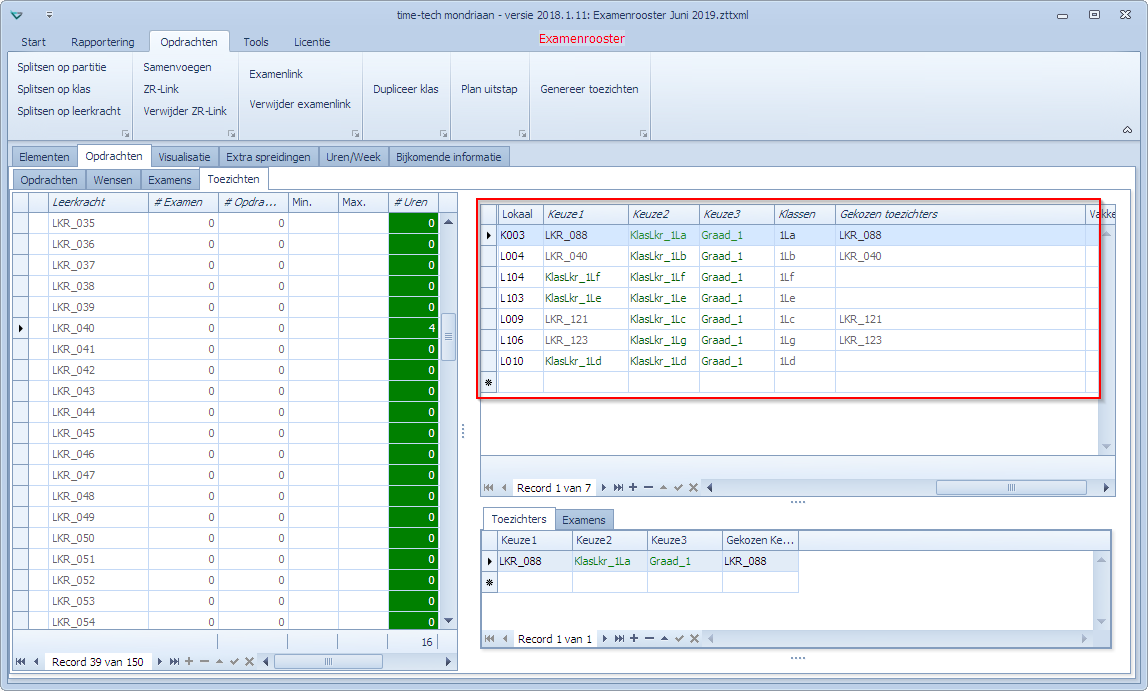Switch to the Wensen sub-tab
Screen dimensions: 1148x691
[113, 179]
